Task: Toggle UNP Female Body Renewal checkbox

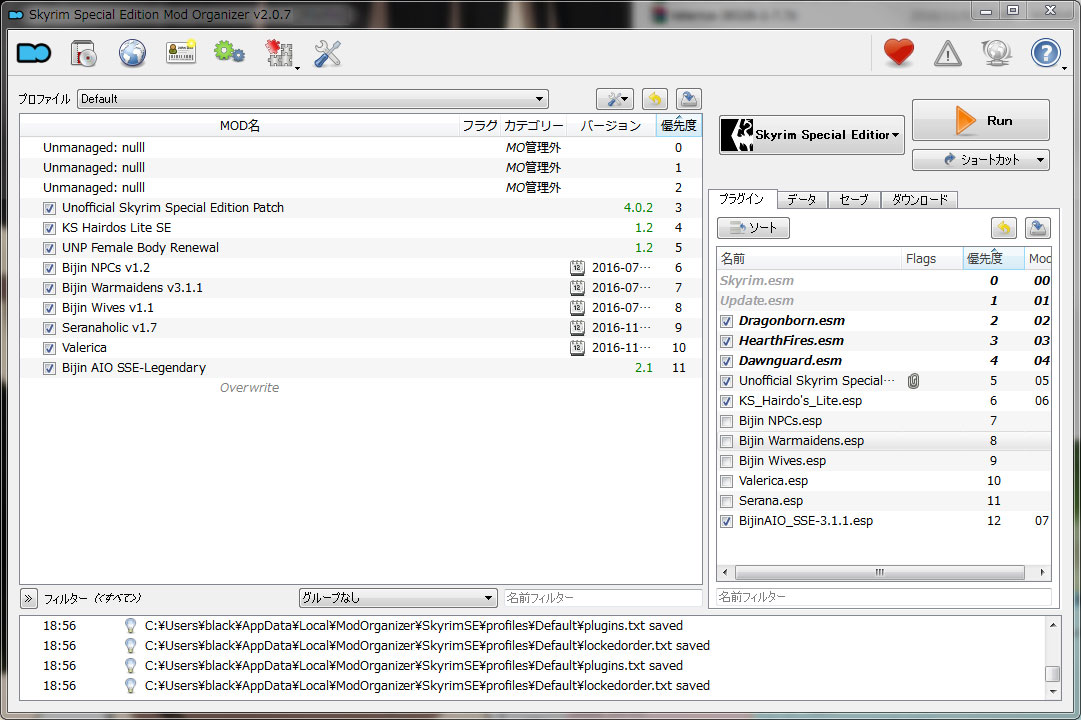Action: point(49,248)
